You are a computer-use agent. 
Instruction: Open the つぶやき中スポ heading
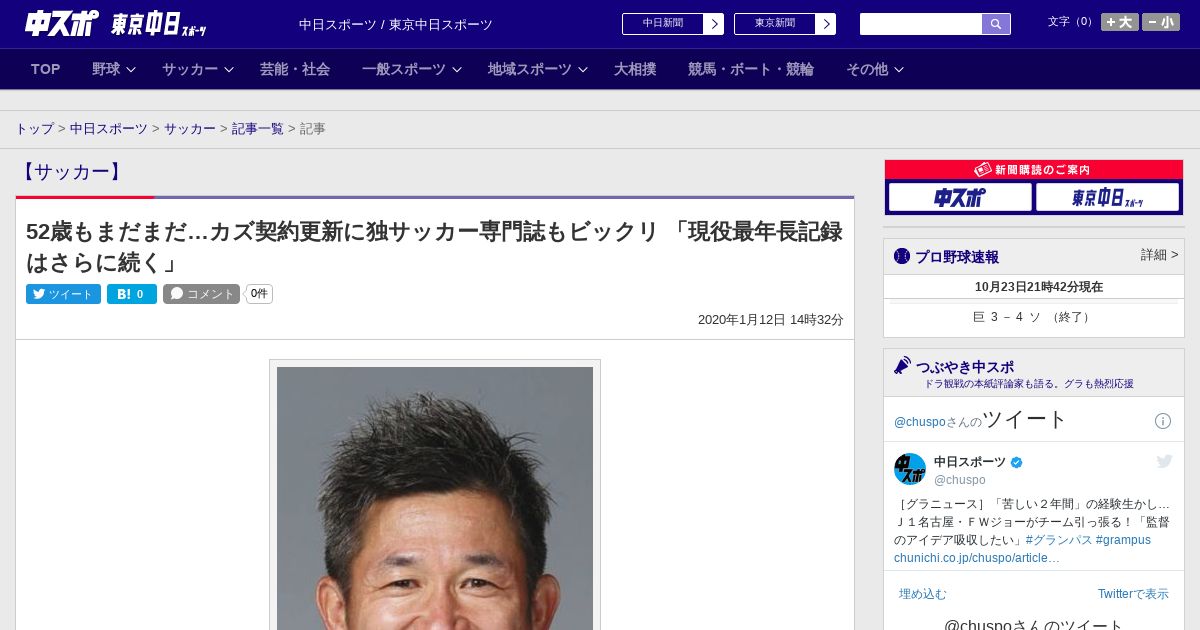pos(965,367)
